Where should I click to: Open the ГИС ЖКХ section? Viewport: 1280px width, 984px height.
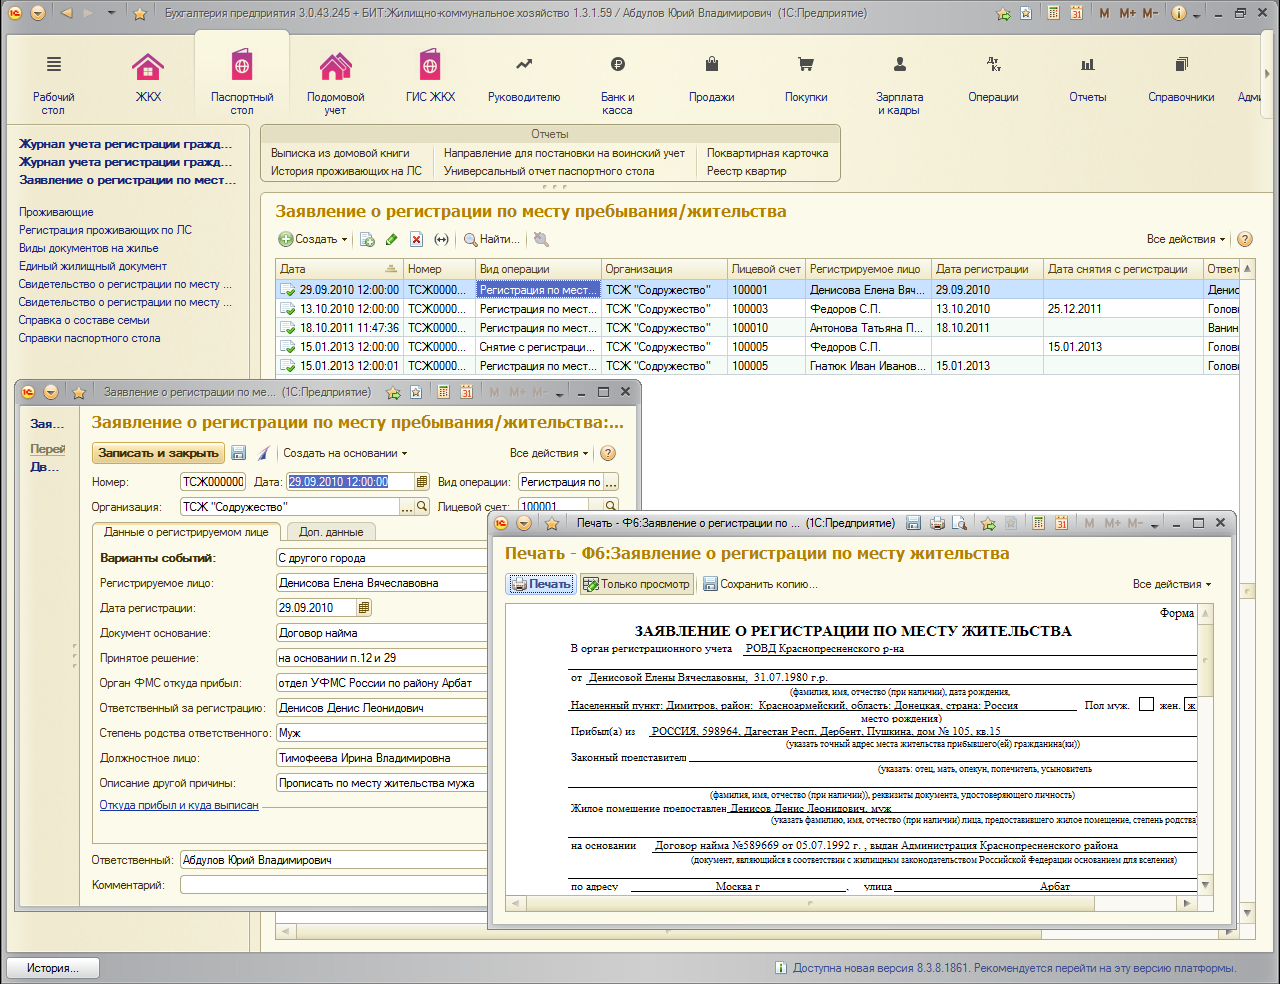(x=430, y=78)
